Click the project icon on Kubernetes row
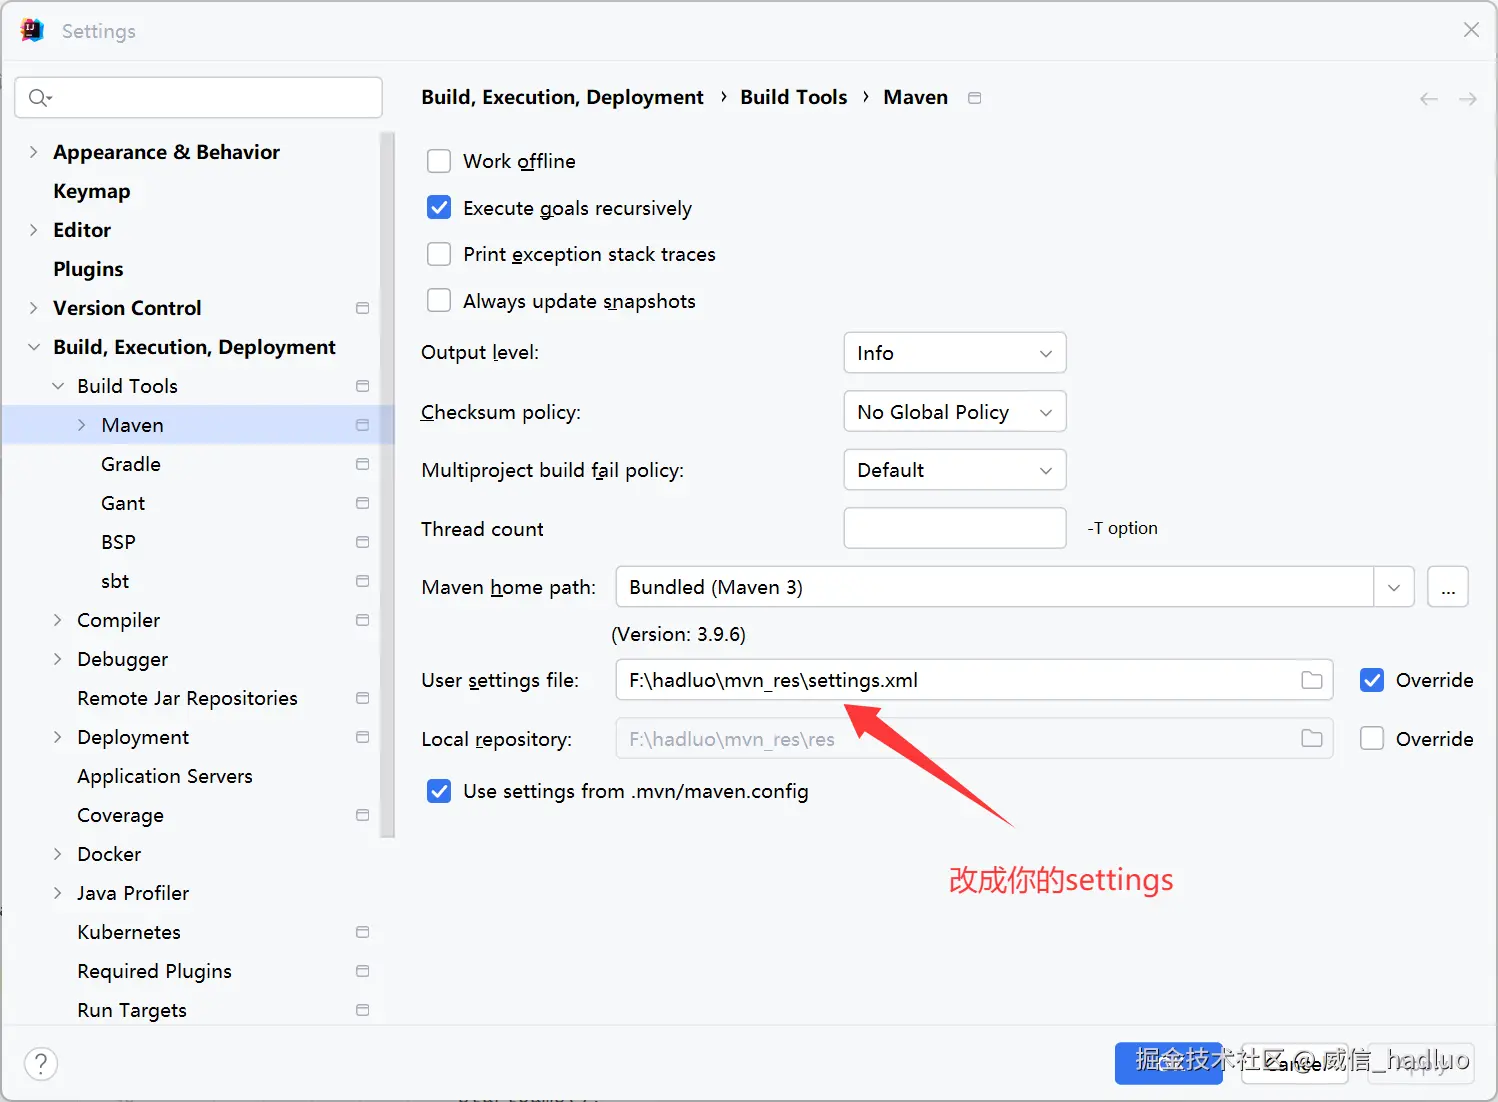The image size is (1498, 1102). [363, 932]
